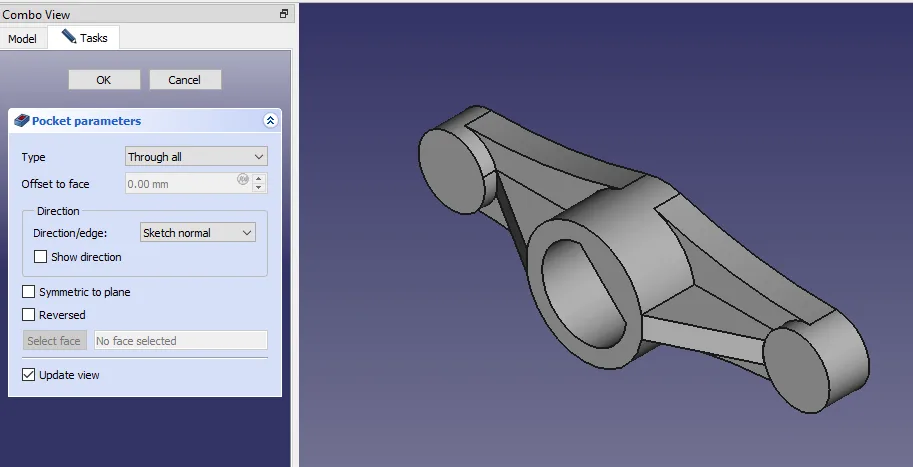Decrease Offset to face with down arrow
Image resolution: width=913 pixels, height=467 pixels.
point(259,188)
